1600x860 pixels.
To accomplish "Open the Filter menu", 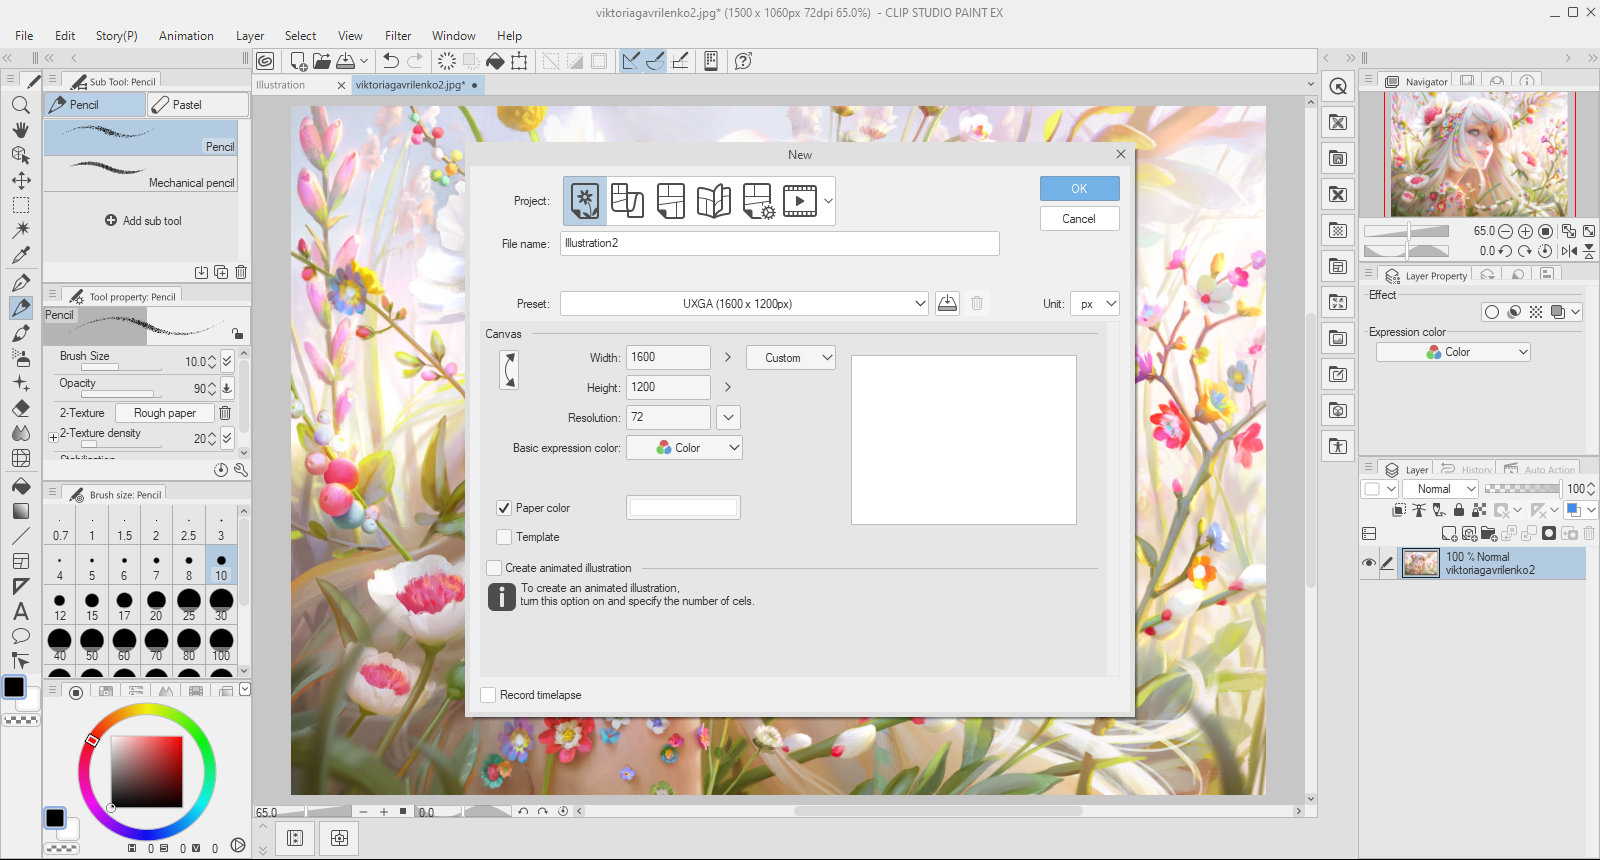I will (398, 35).
